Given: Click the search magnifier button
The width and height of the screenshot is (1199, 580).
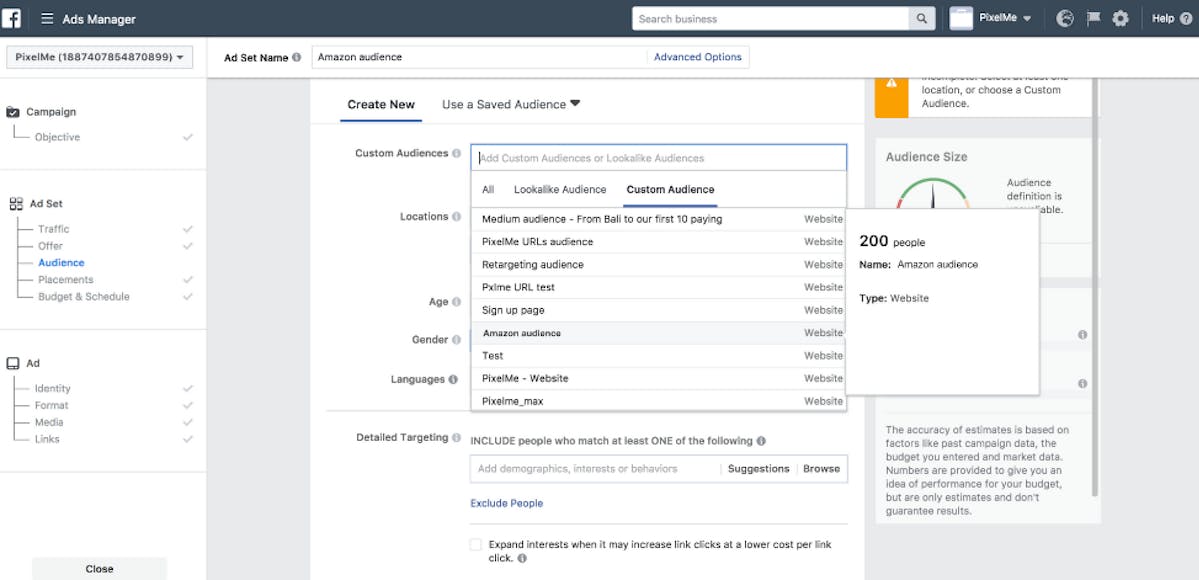Looking at the screenshot, I should pyautogui.click(x=921, y=18).
